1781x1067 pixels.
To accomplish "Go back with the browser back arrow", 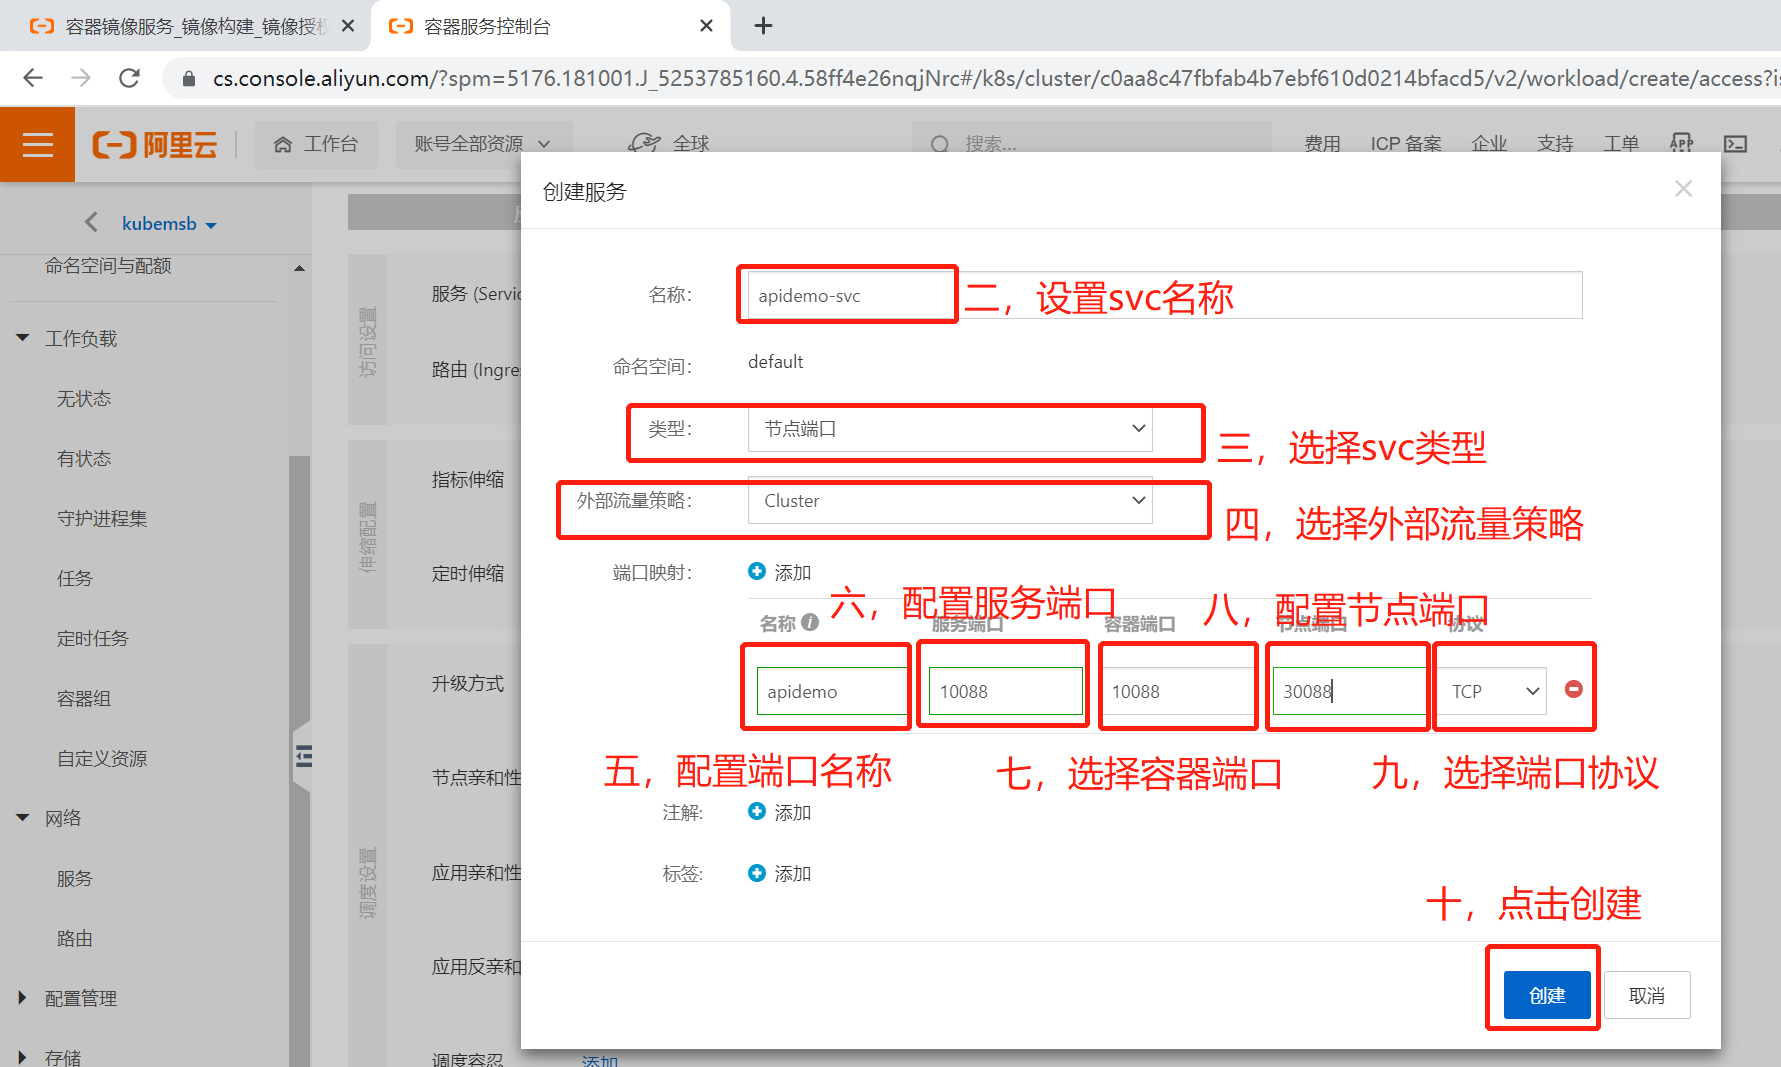I will (33, 78).
